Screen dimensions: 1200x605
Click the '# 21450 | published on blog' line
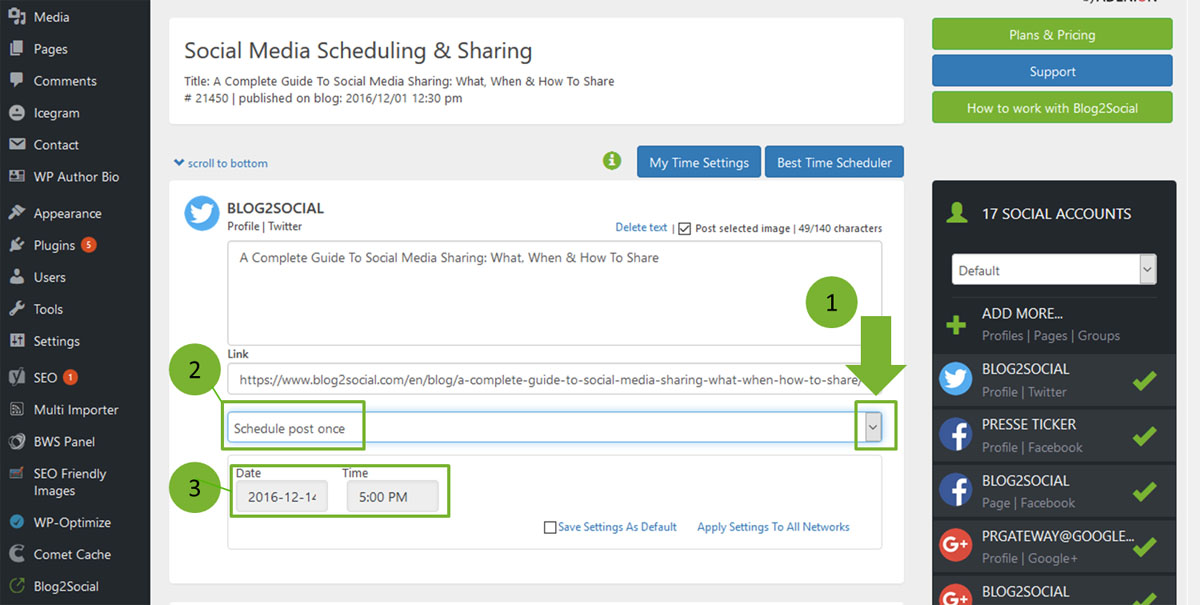coord(323,98)
